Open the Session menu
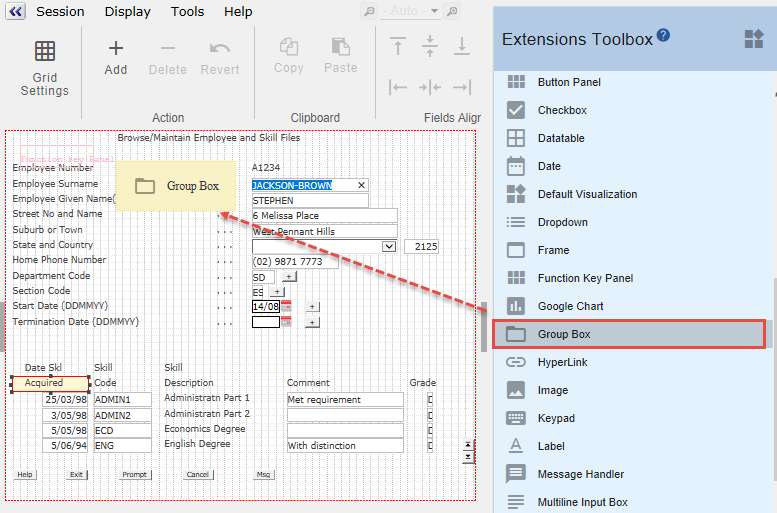Image resolution: width=777 pixels, height=513 pixels. pyautogui.click(x=60, y=11)
